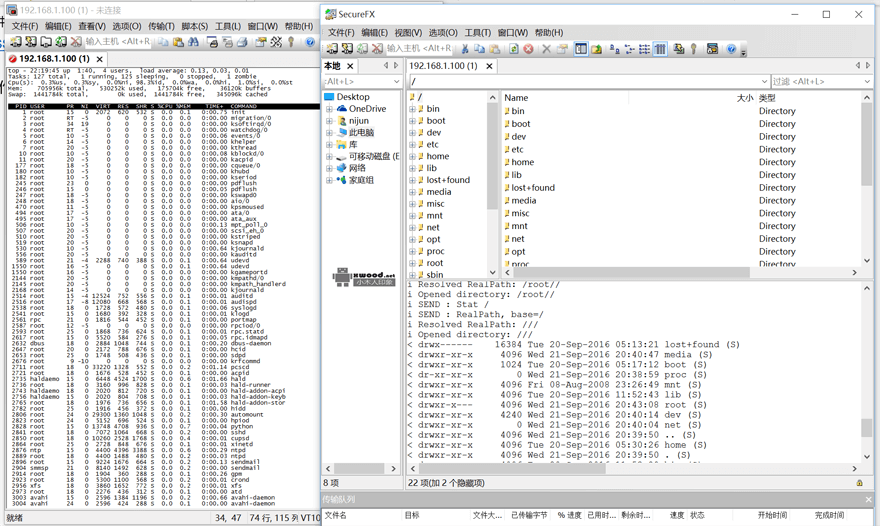Screen dimensions: 880x526
Task: Open the remote path dropdown
Action: pos(764,81)
